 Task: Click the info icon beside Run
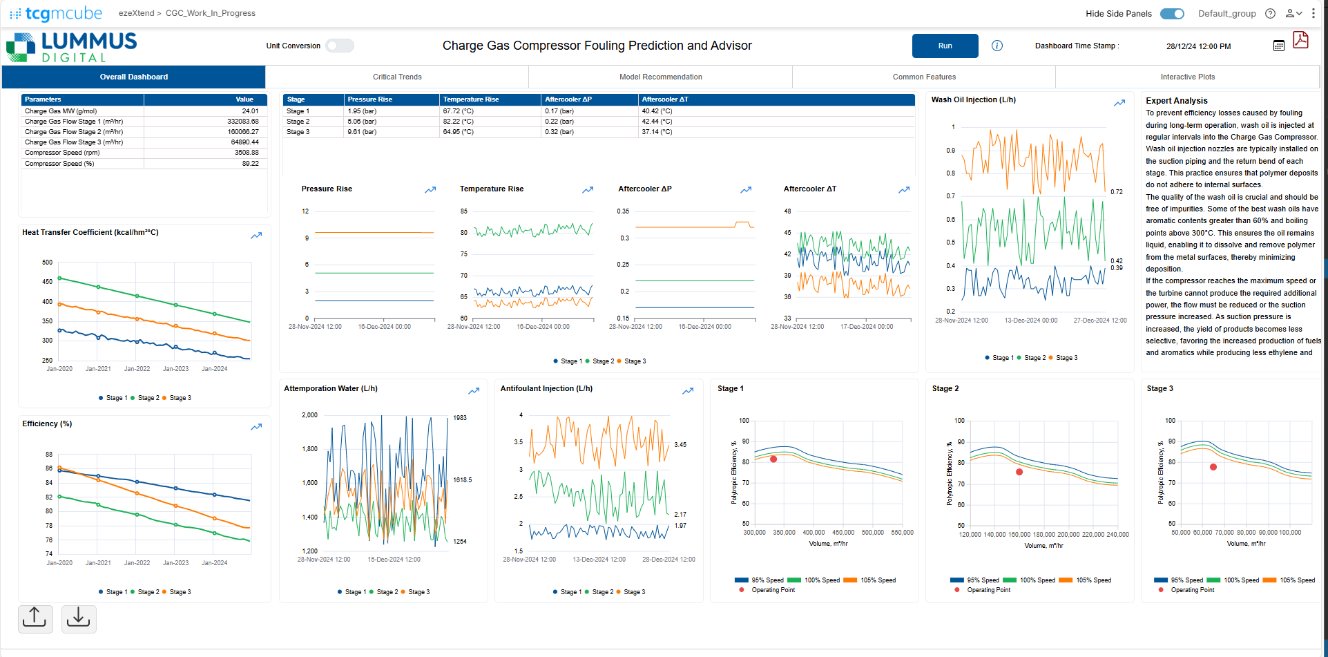(x=997, y=46)
